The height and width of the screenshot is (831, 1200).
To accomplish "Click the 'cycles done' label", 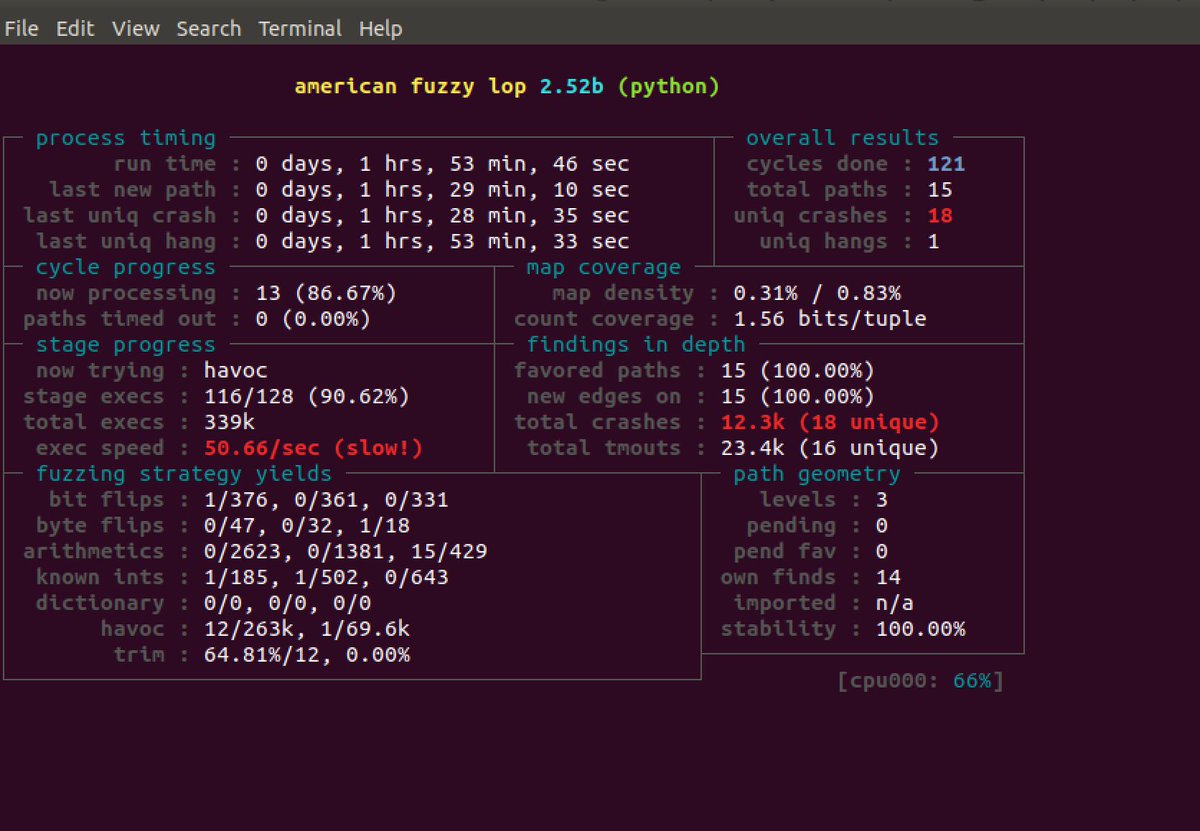I will pyautogui.click(x=817, y=164).
